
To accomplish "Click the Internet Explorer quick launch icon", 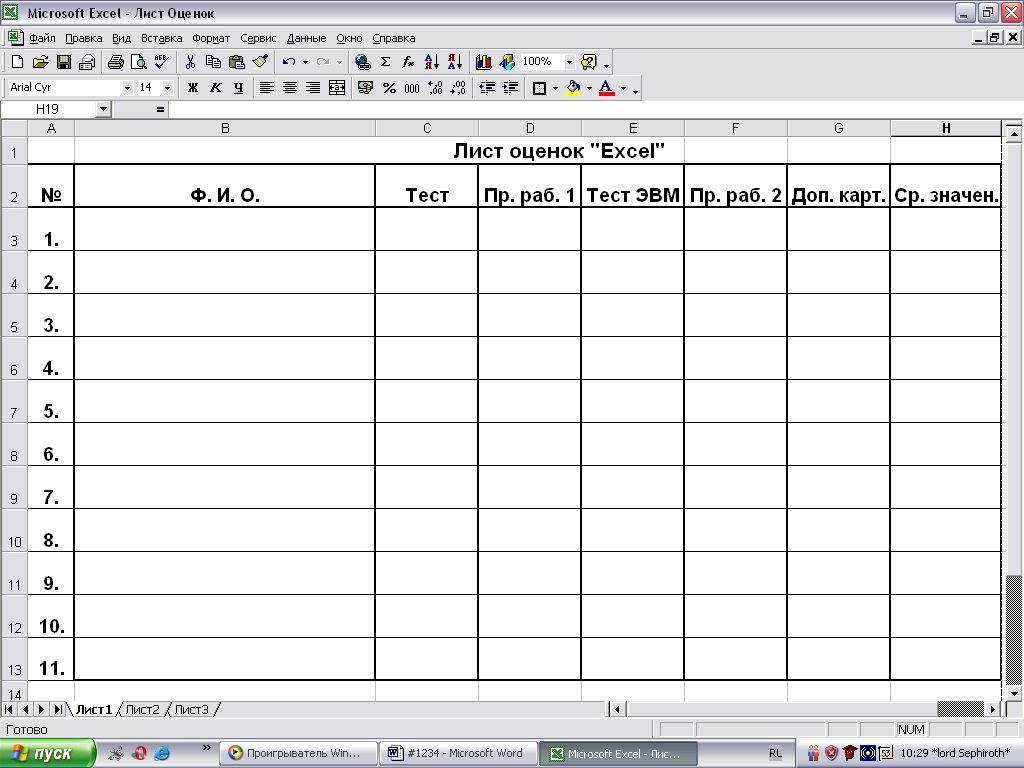I will (162, 754).
